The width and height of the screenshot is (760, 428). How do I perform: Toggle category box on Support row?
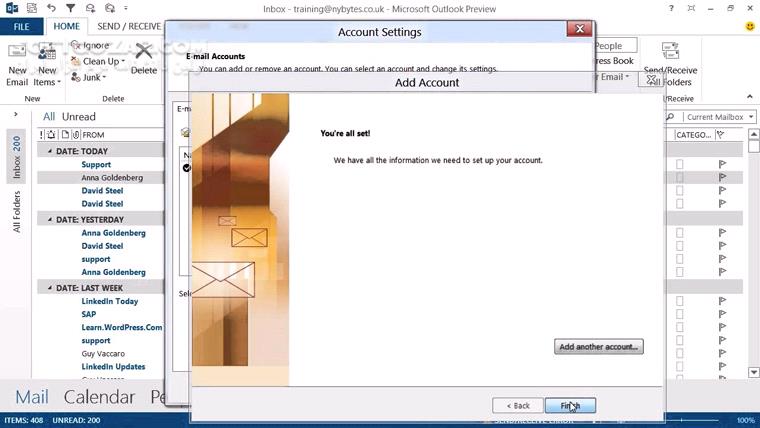(680, 164)
